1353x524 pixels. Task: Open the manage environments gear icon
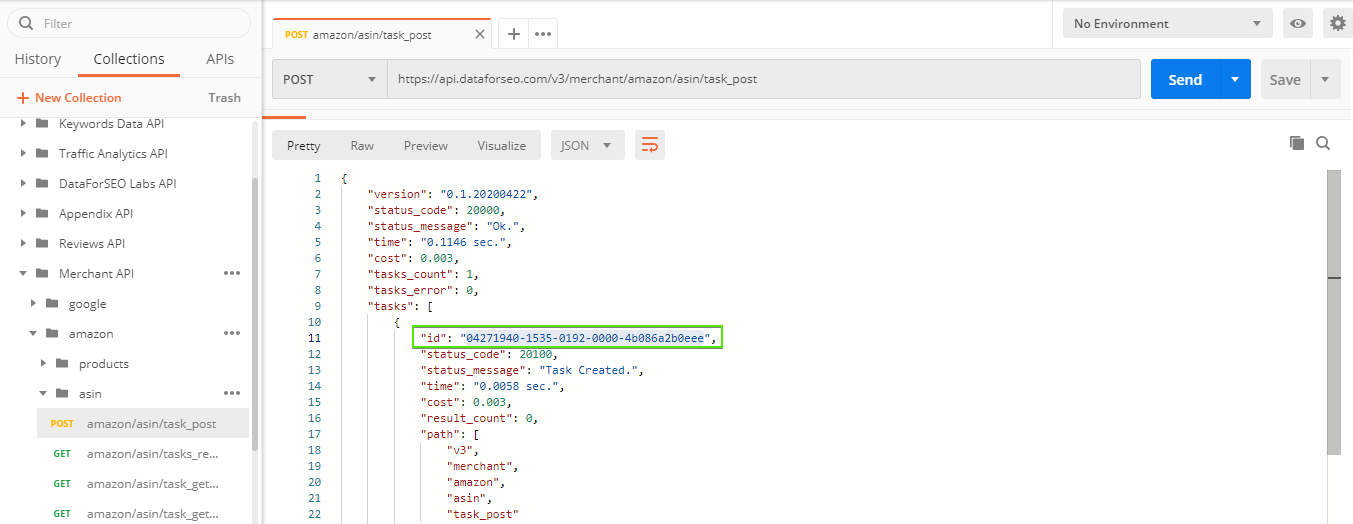click(1337, 23)
